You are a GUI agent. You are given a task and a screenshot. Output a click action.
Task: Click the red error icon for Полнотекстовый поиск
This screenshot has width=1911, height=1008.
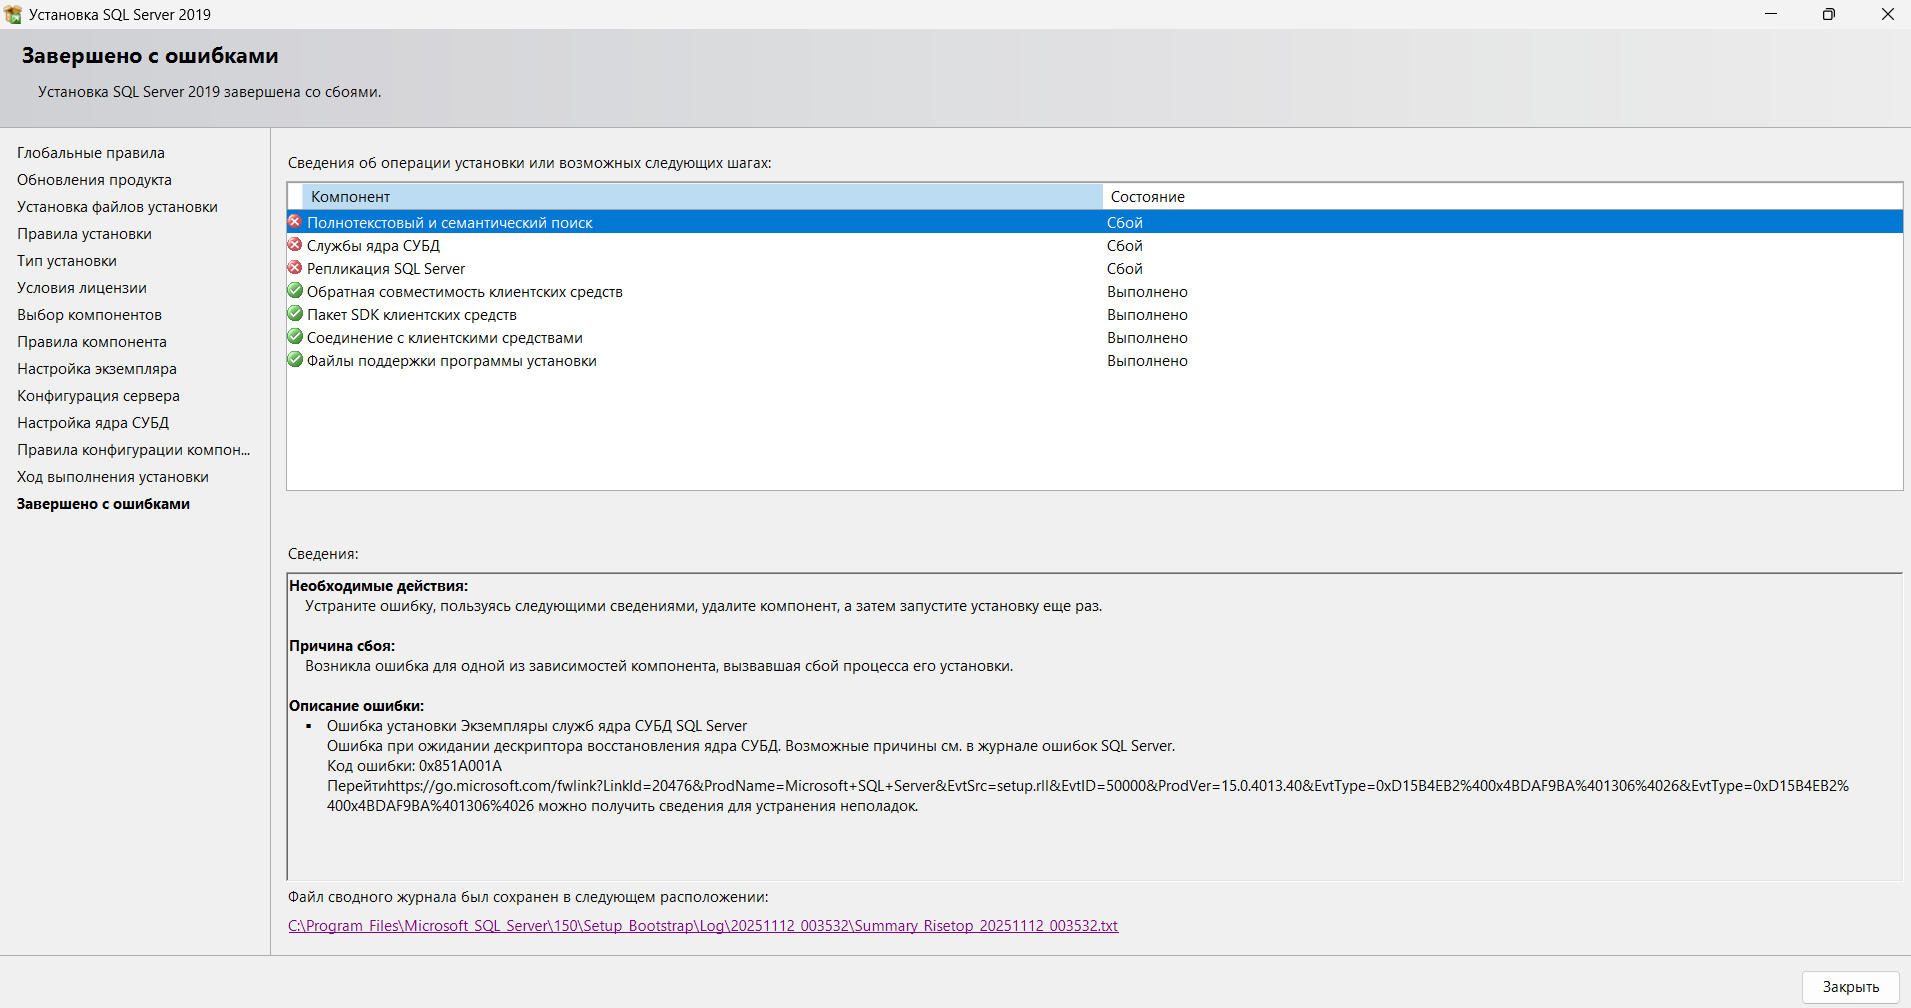point(295,222)
